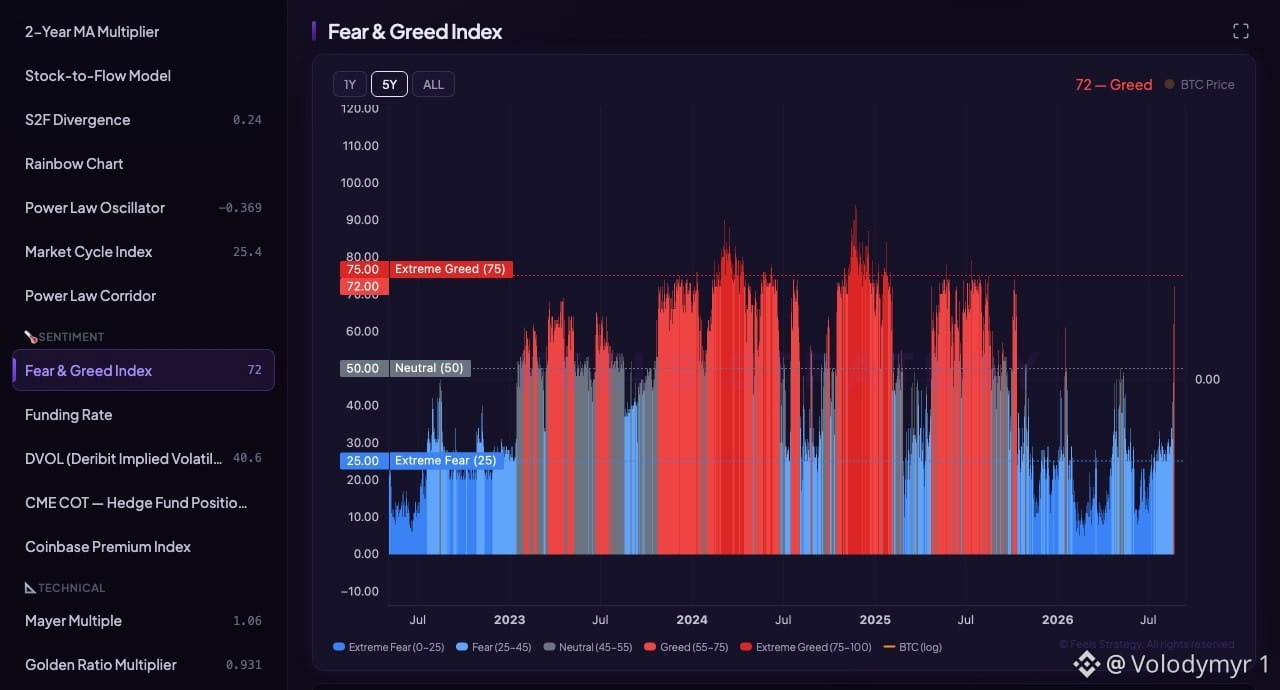The image size is (1280, 690).
Task: Click the Fear & Greed Index chart title
Action: tap(415, 32)
